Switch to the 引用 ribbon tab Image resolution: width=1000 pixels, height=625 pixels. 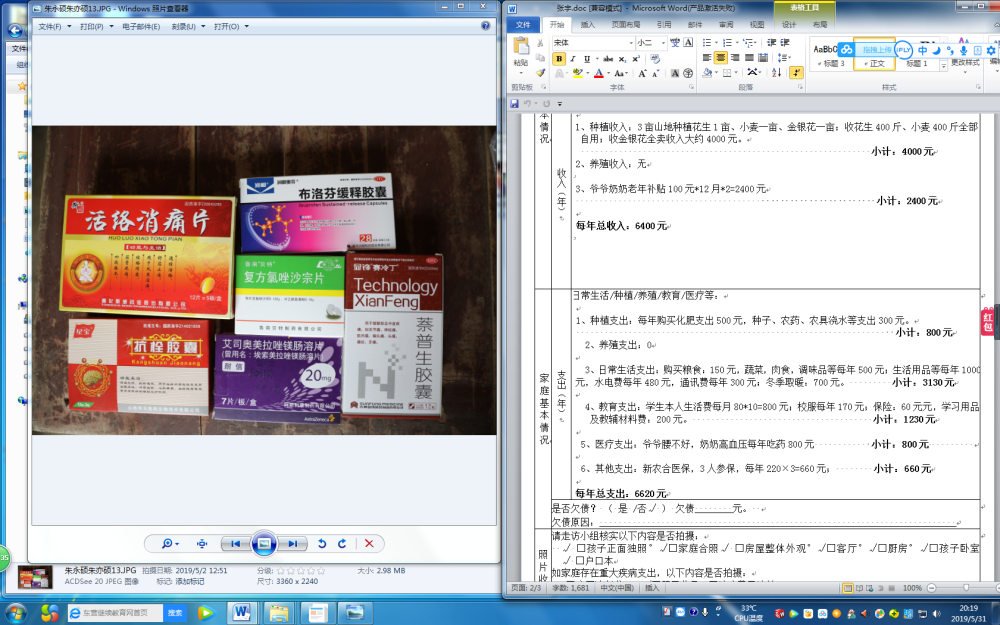click(x=664, y=24)
